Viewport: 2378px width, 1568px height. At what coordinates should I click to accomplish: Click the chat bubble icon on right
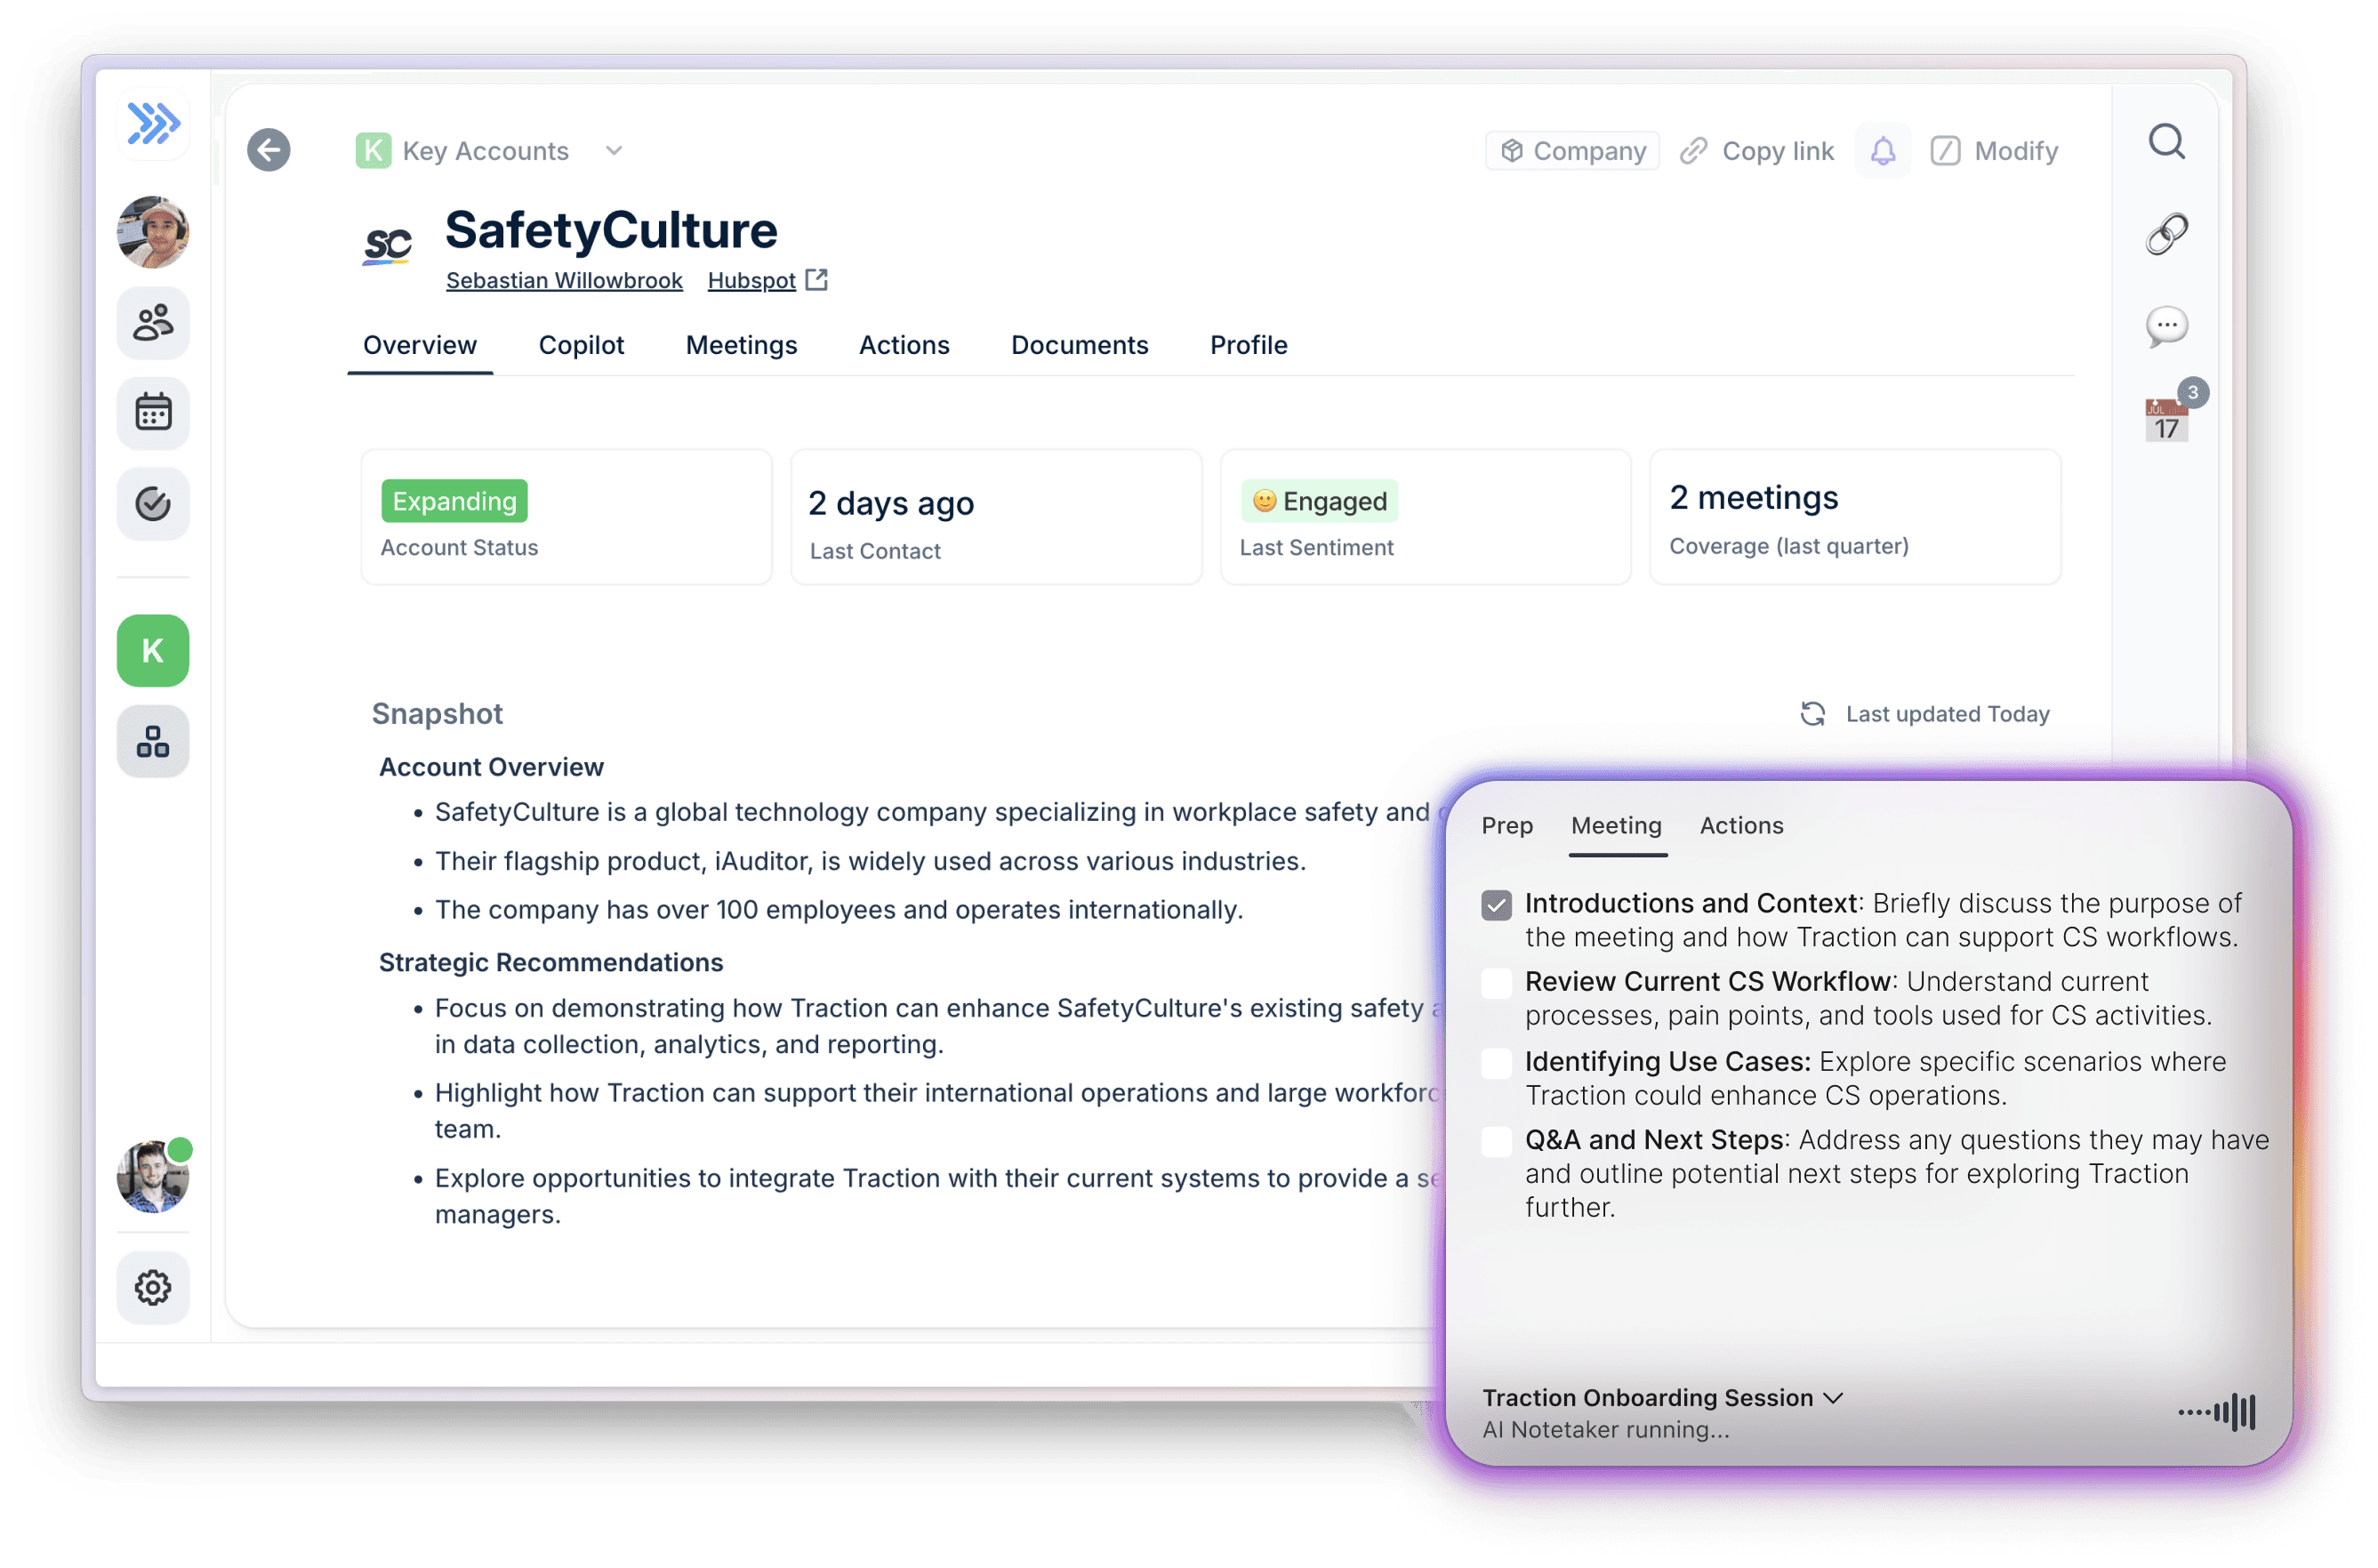coord(2166,326)
